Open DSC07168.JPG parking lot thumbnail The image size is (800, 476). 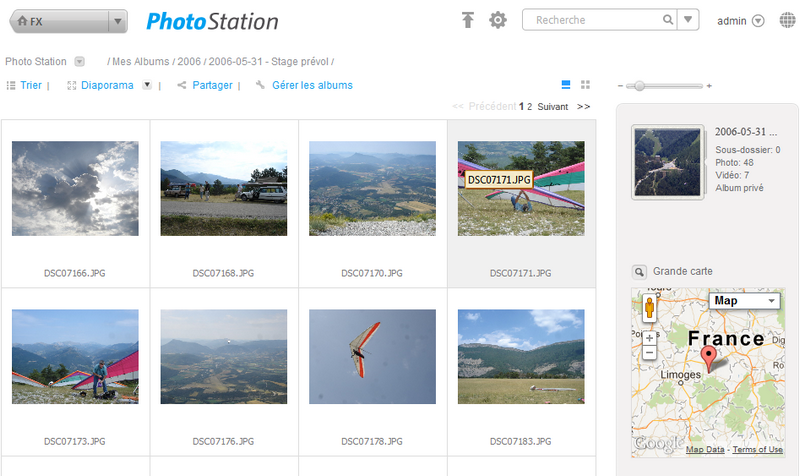coord(223,188)
